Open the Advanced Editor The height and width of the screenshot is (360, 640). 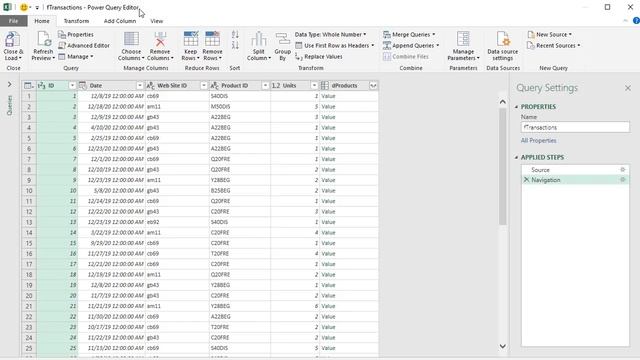click(84, 45)
